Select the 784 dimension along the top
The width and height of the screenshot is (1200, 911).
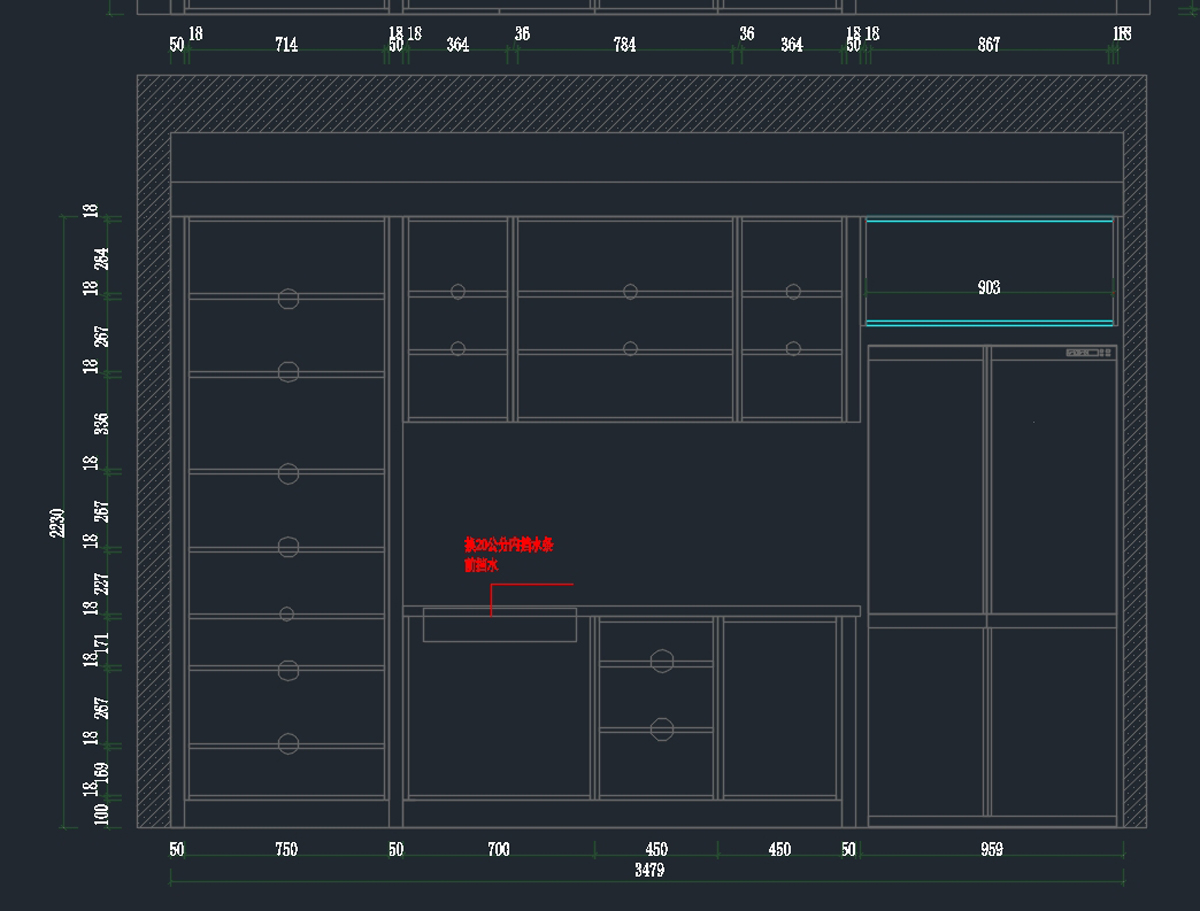pyautogui.click(x=624, y=45)
